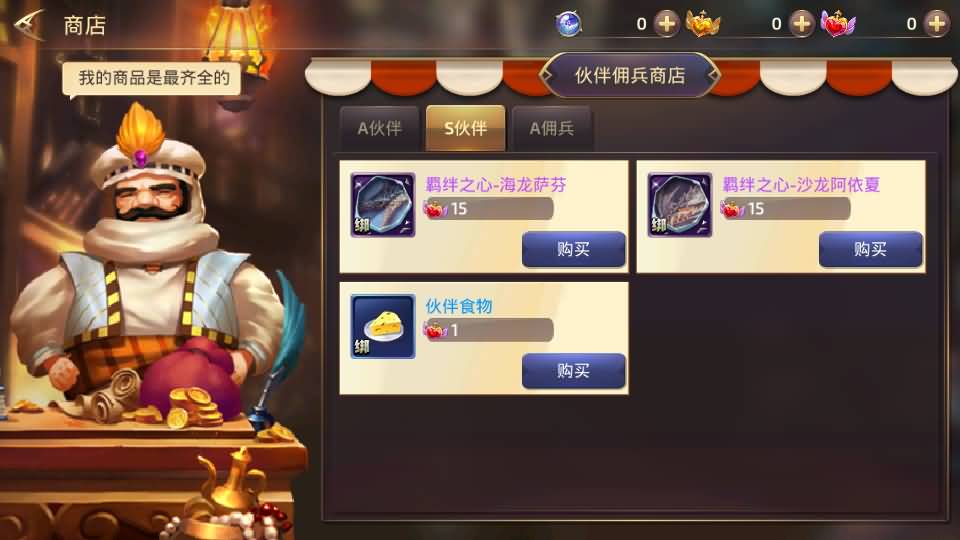This screenshot has width=960, height=540.
Task: Go back using the arrow icon
Action: coord(28,24)
